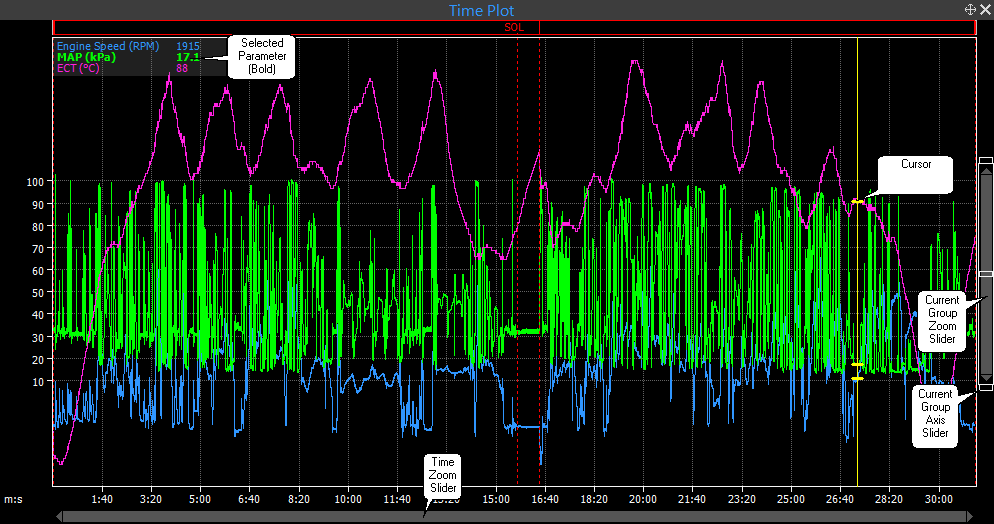
Task: Click the 11:40 time axis label
Action: pos(397,499)
